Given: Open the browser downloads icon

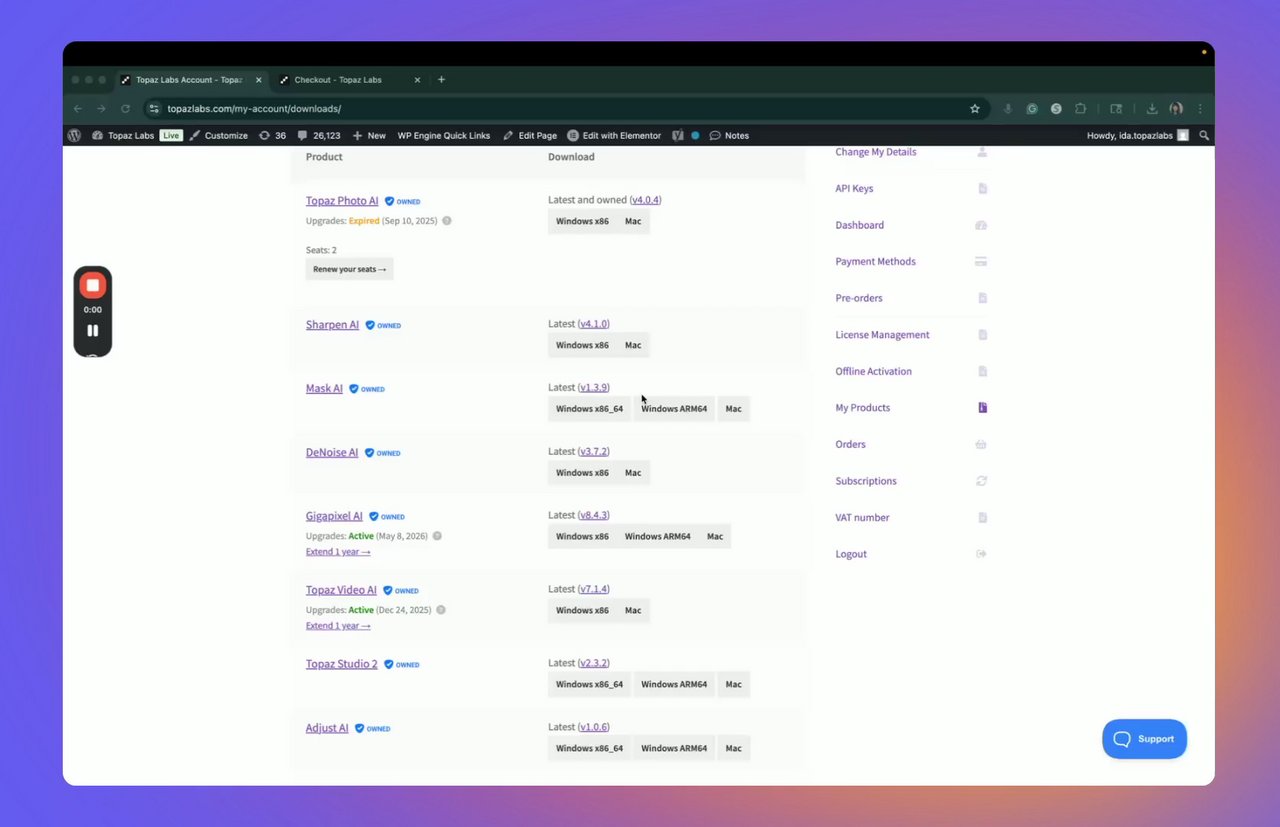Looking at the screenshot, I should [1152, 108].
